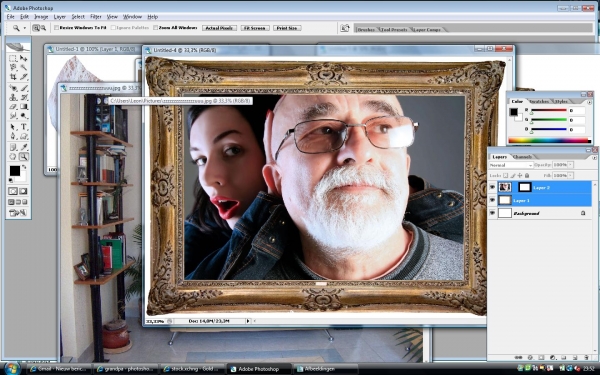This screenshot has height=375, width=600.
Task: Toggle Lock position
Action: click(520, 175)
